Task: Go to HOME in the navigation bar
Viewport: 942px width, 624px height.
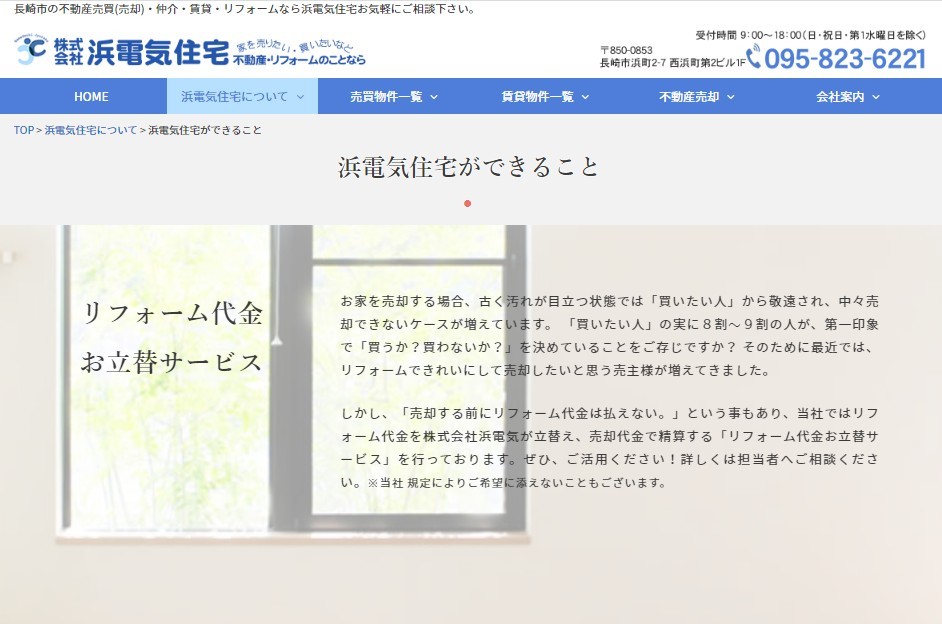Action: pos(91,97)
